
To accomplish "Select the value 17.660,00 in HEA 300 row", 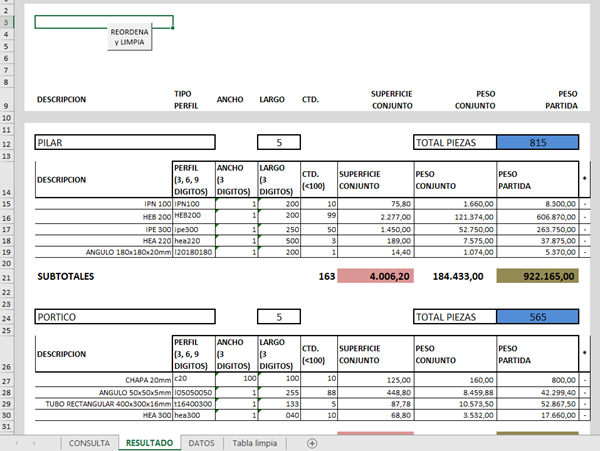I will point(538,415).
